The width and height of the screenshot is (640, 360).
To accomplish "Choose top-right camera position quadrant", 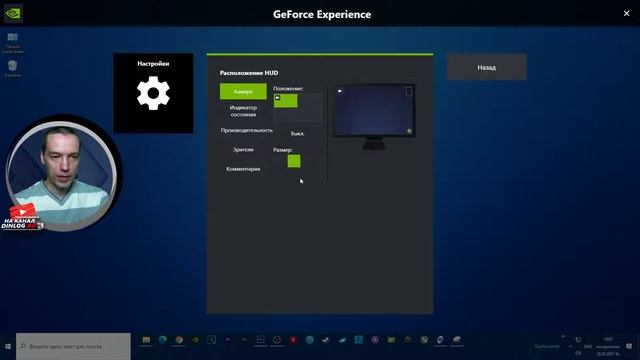I will coord(310,101).
